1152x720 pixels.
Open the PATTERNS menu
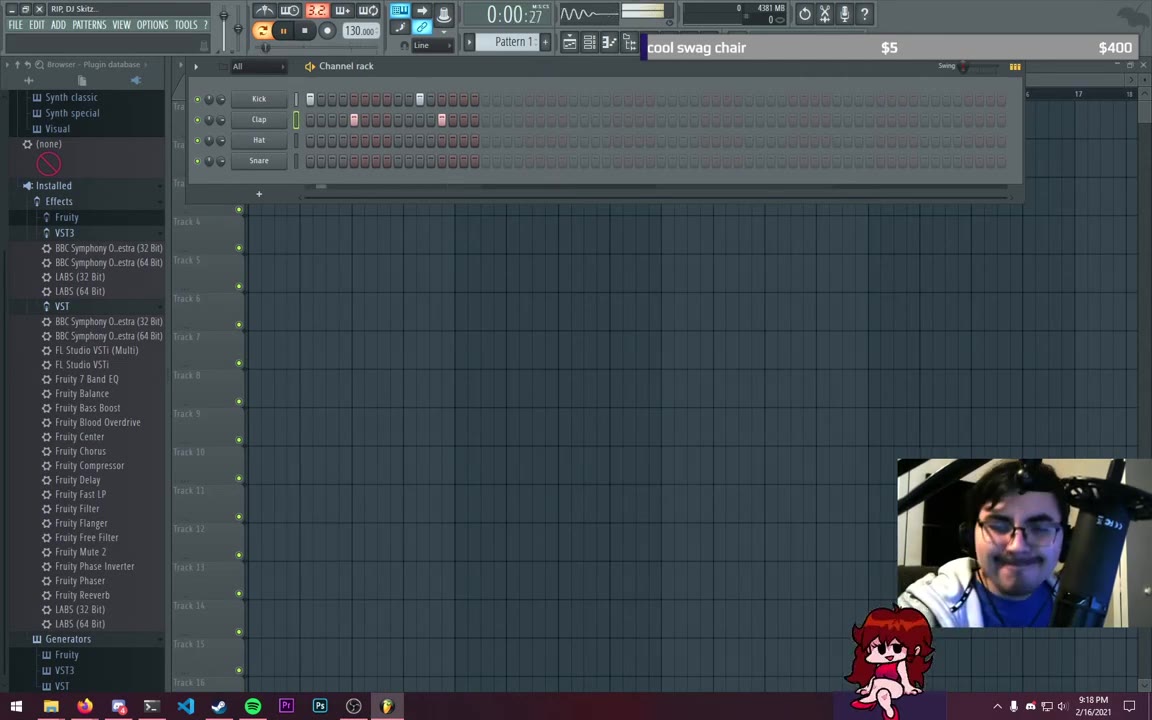[90, 25]
